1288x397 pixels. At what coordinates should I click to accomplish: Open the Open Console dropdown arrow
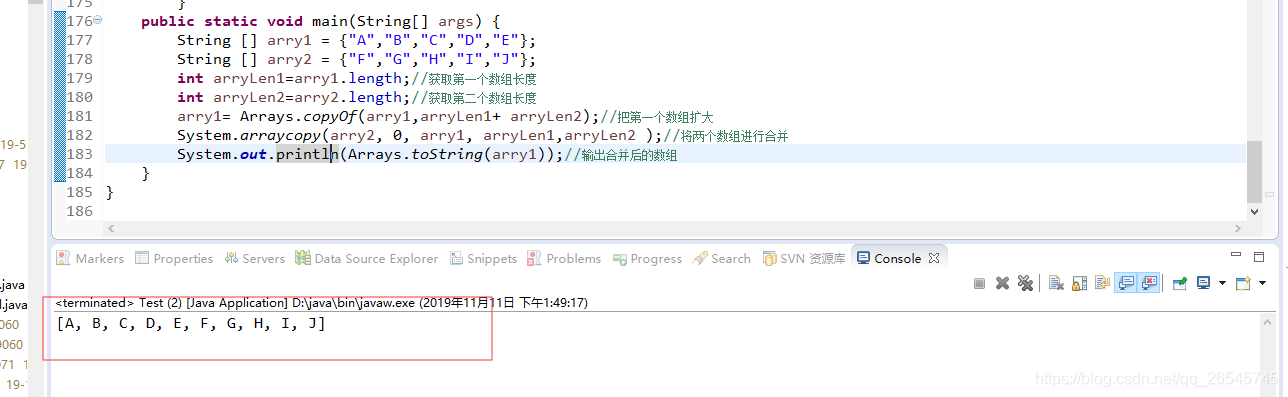coord(1262,283)
